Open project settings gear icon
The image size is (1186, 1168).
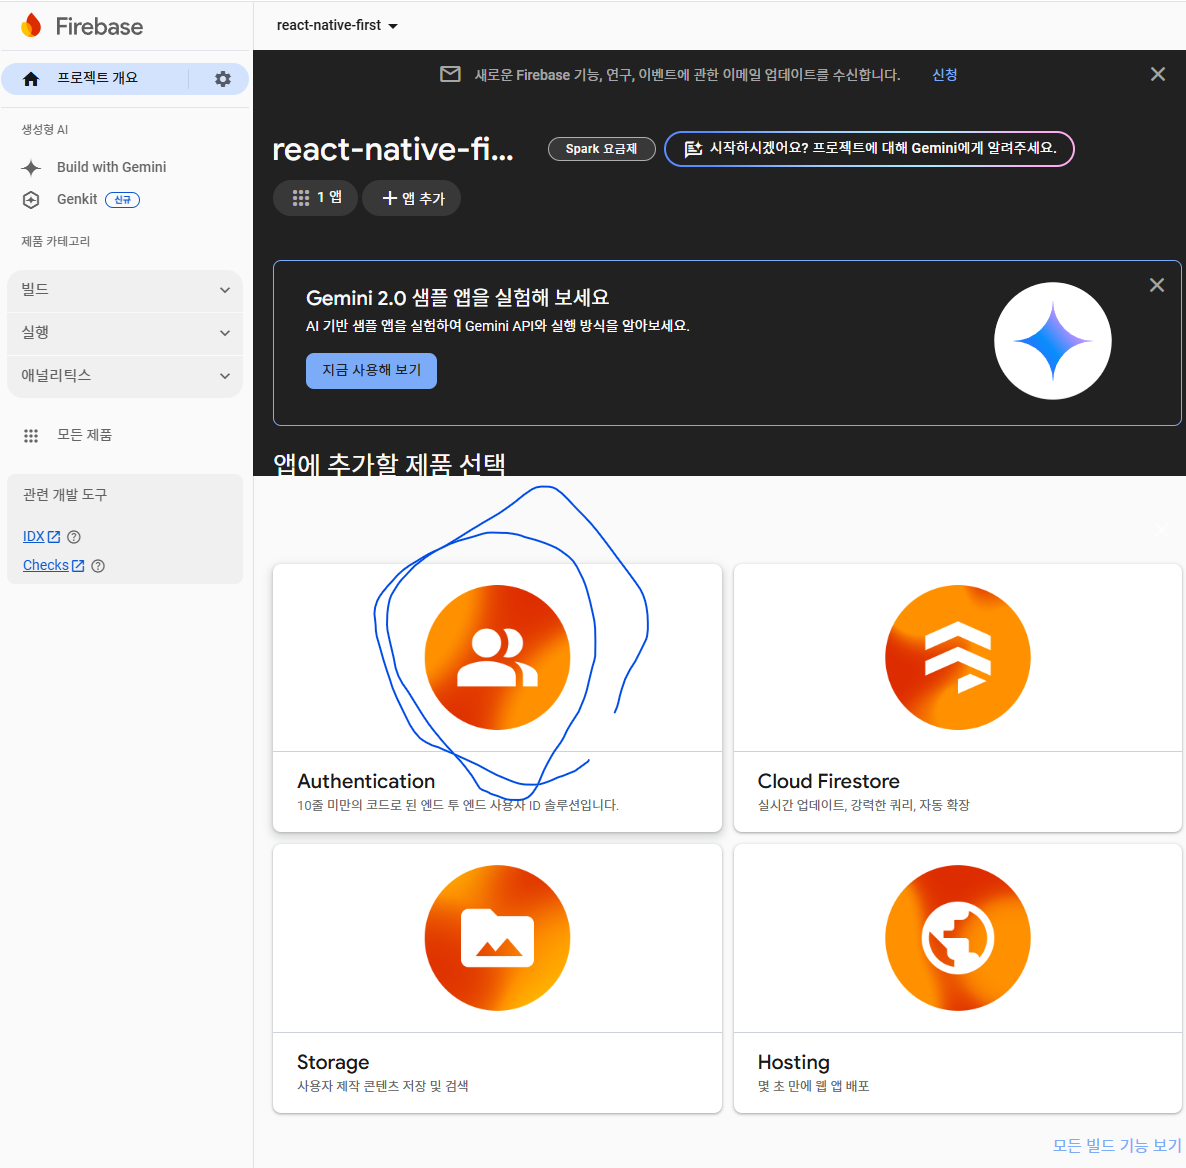coord(222,79)
